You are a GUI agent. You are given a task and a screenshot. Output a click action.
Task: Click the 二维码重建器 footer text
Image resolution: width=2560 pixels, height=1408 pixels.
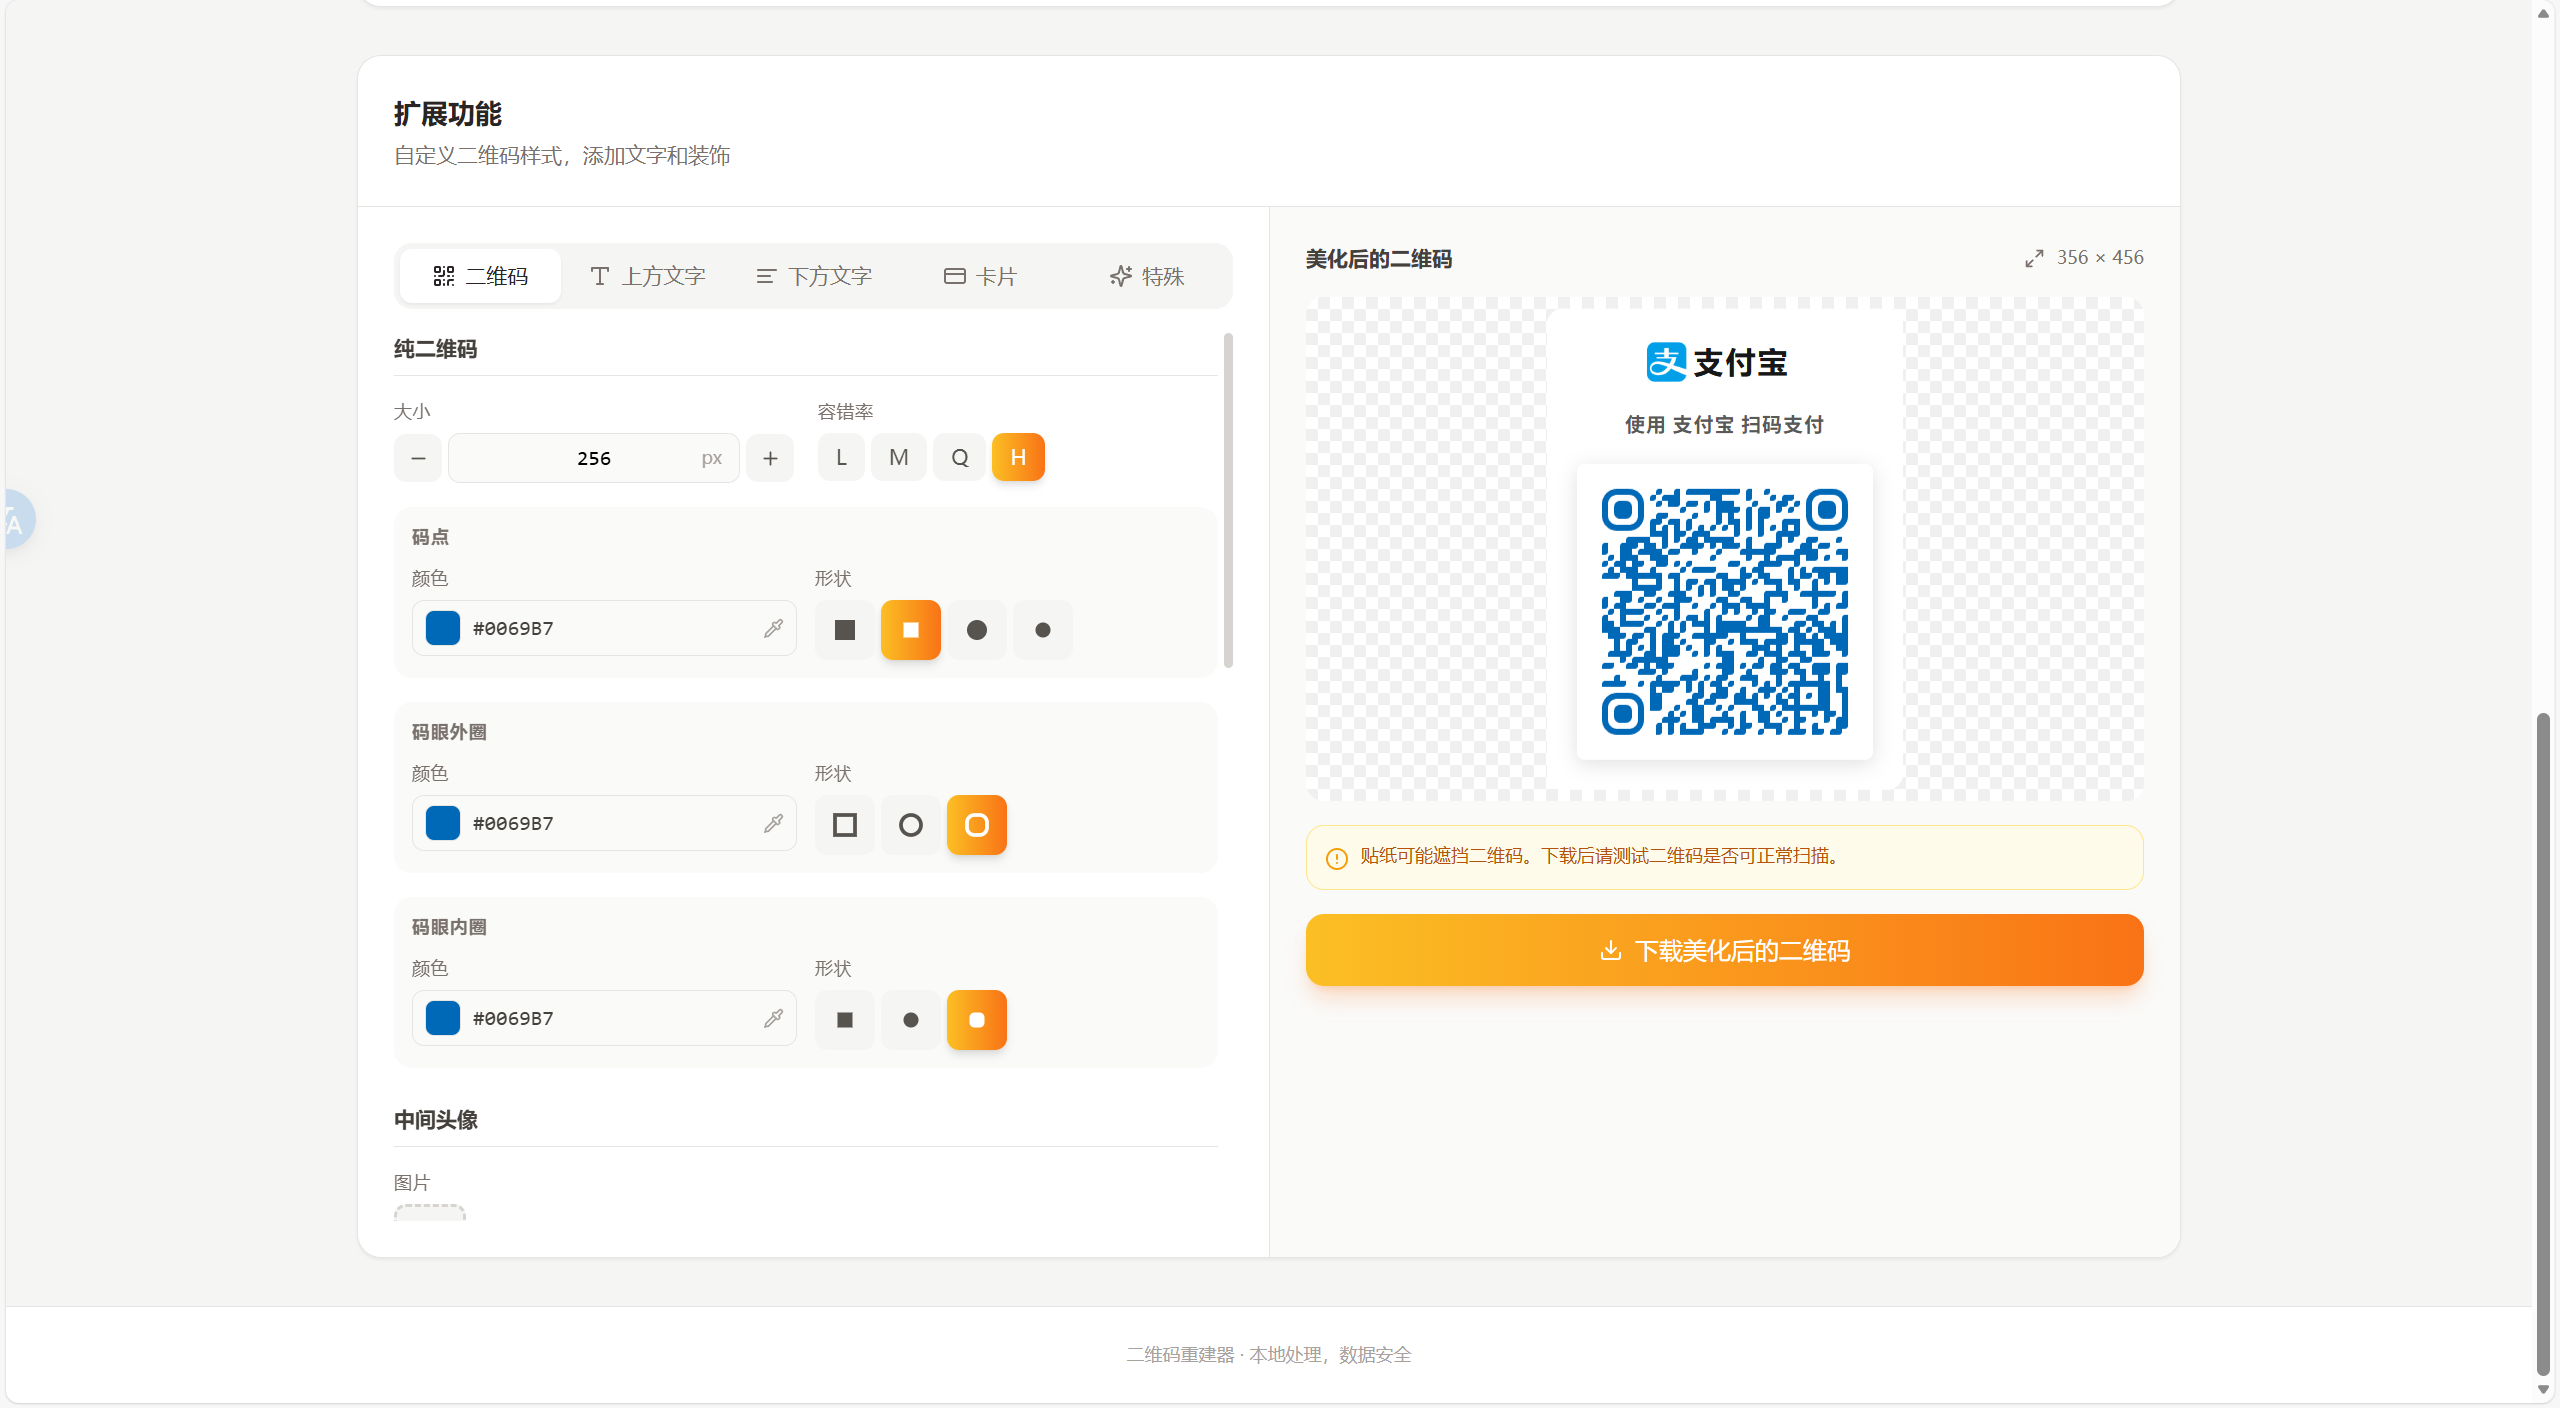click(1268, 1355)
